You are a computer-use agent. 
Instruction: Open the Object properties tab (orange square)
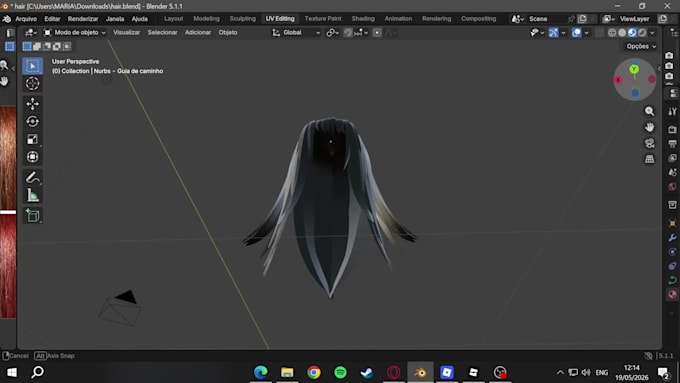click(x=672, y=223)
